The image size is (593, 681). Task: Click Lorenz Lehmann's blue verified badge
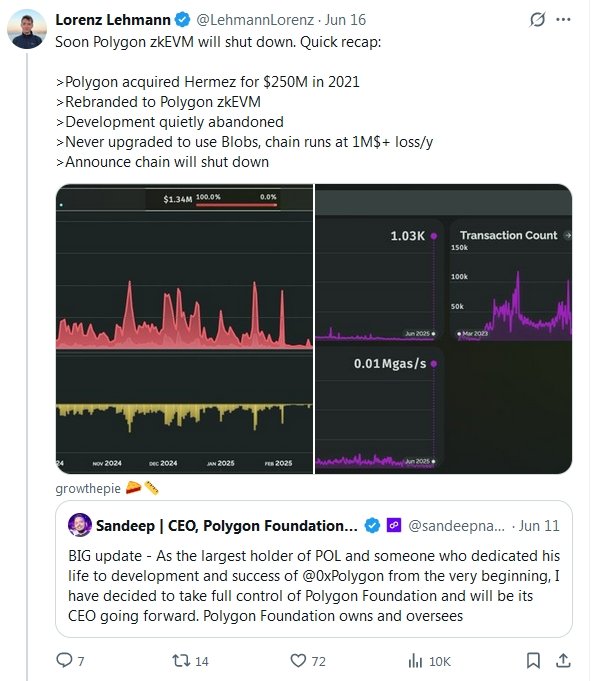pos(182,20)
